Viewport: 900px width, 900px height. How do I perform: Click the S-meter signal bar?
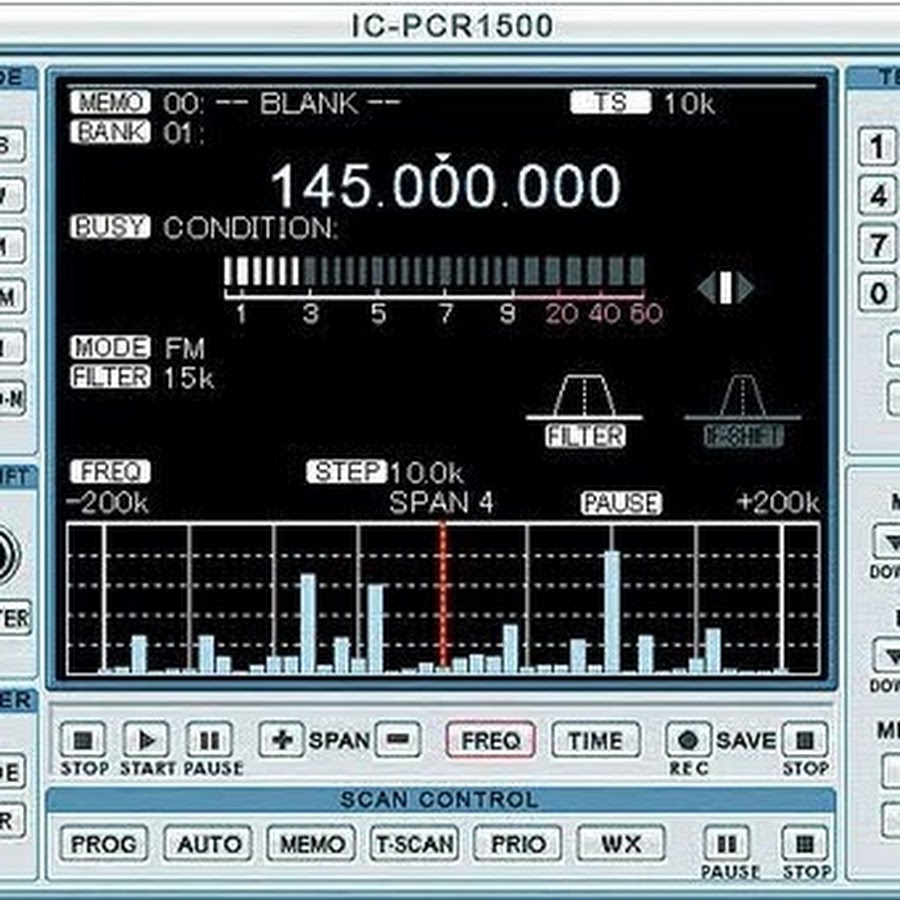coord(434,271)
